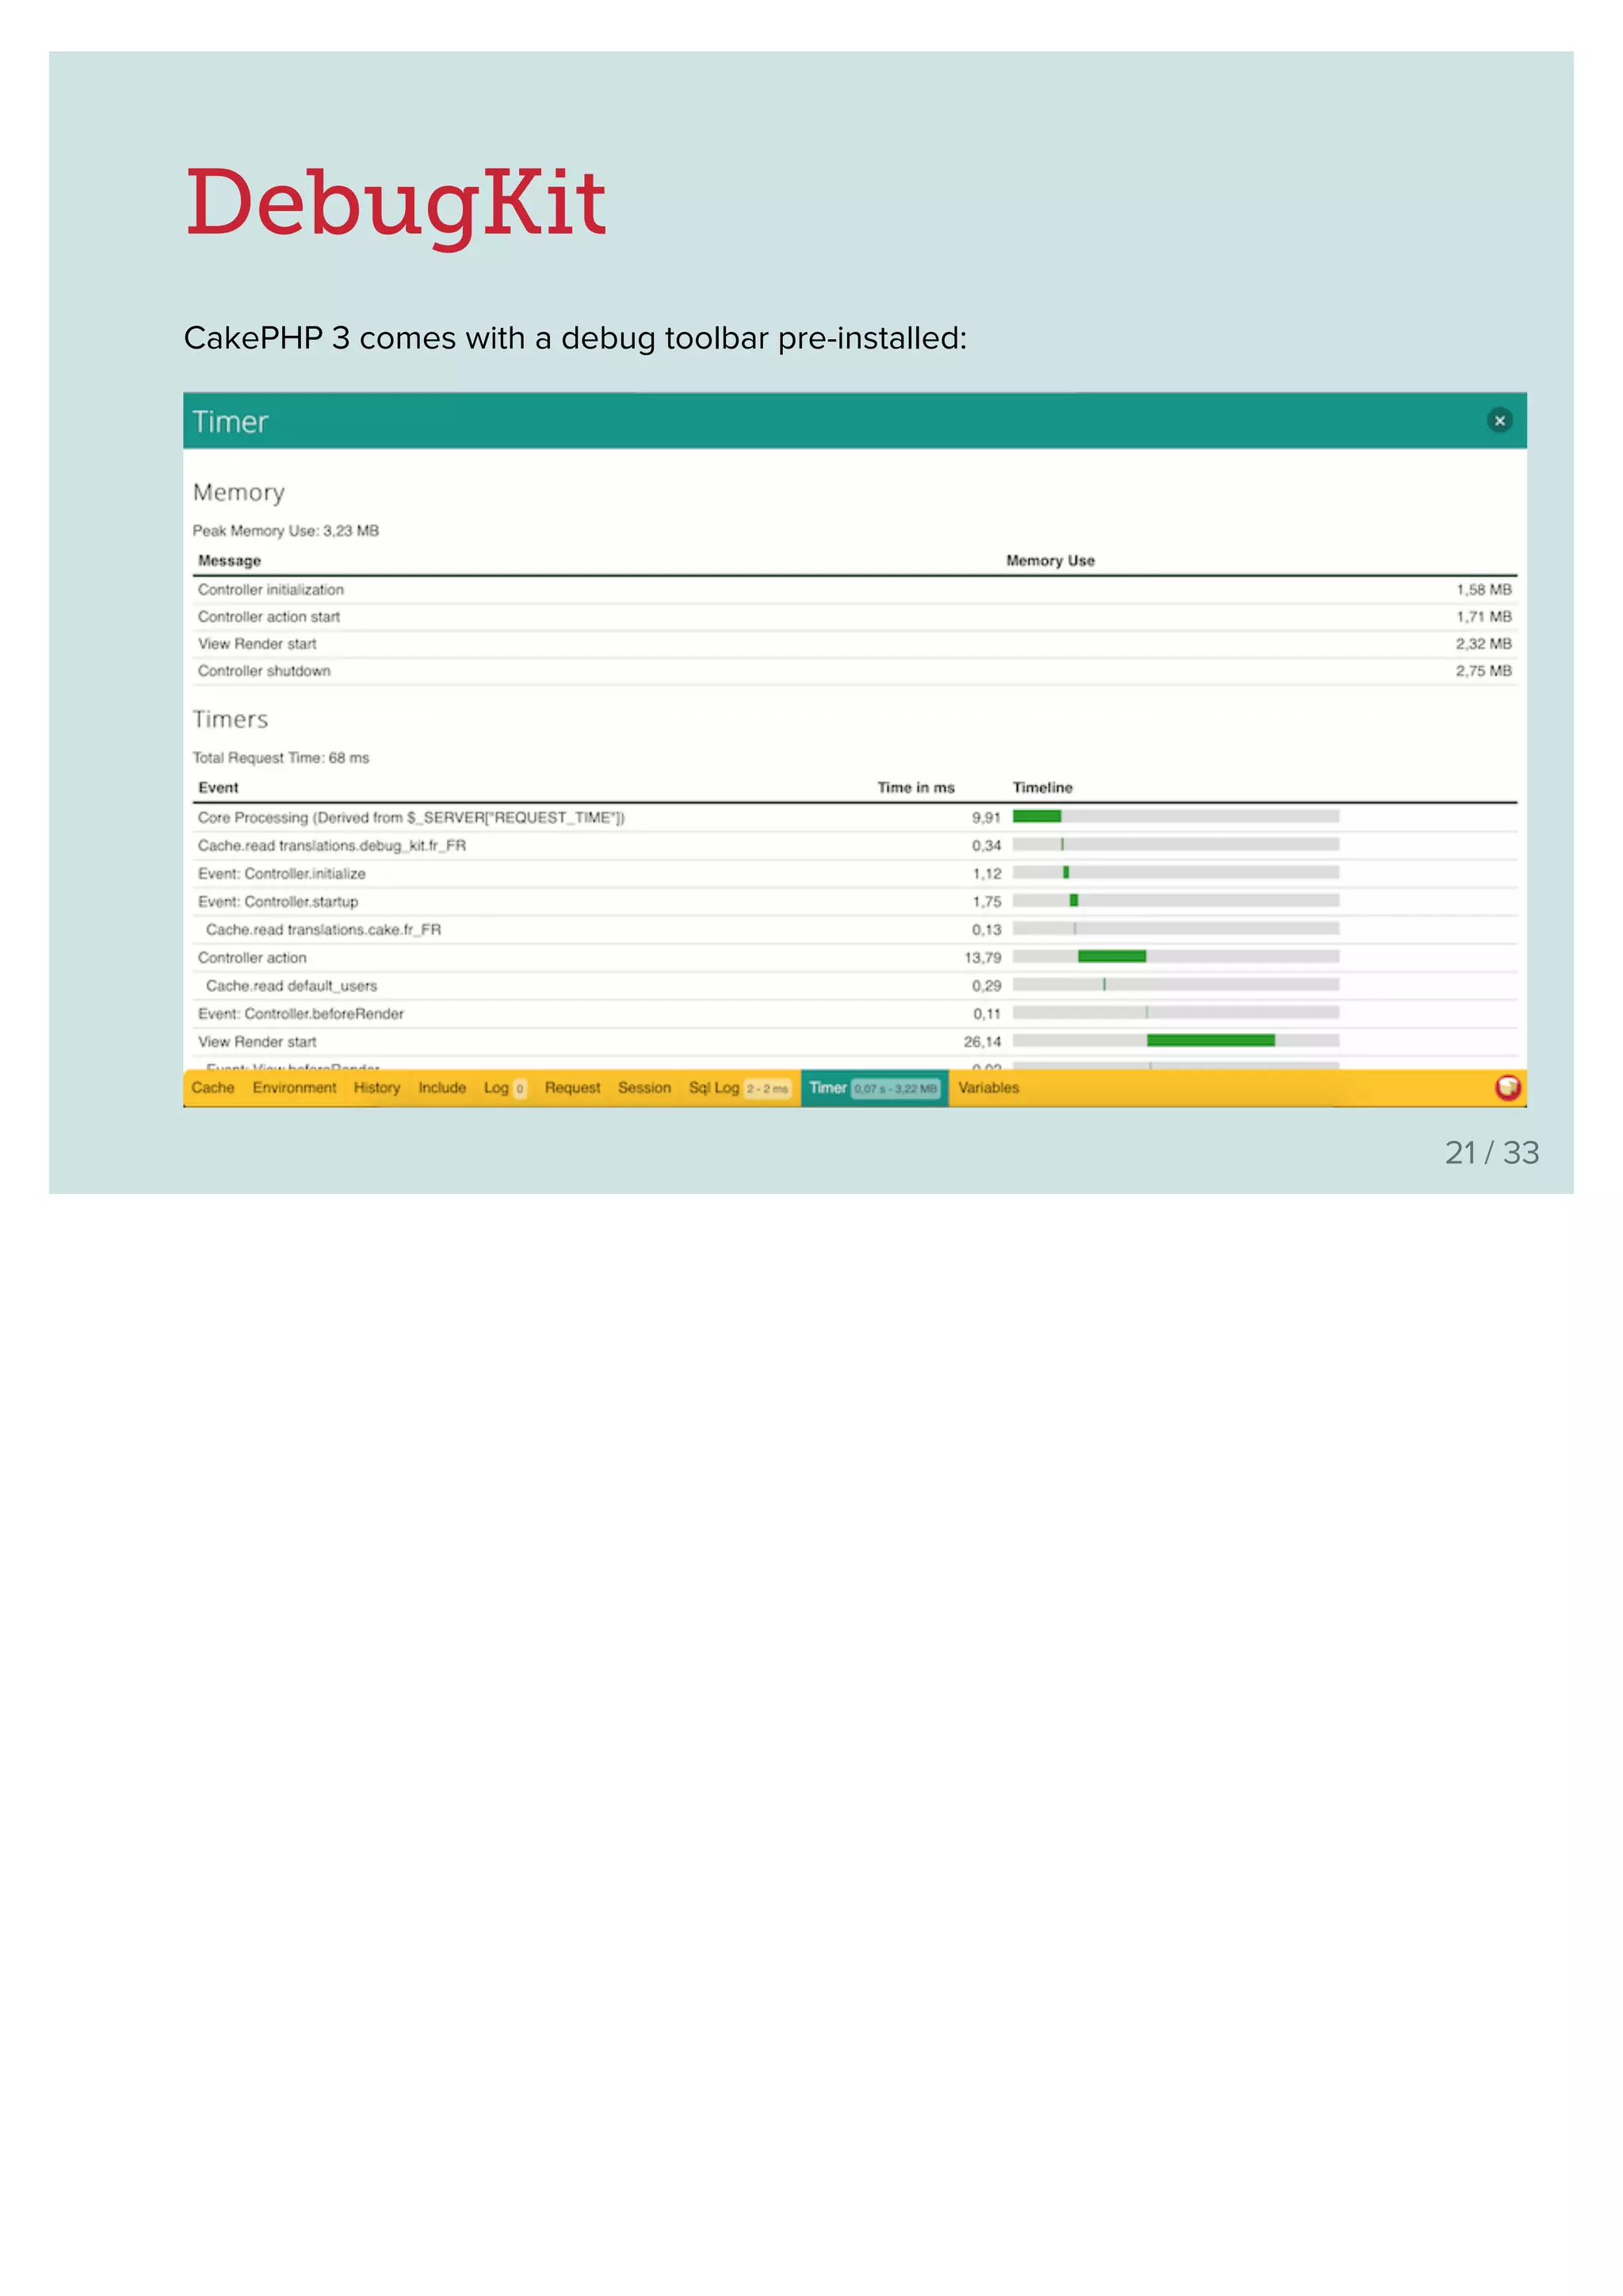Click the Controller action timeline bar
The width and height of the screenshot is (1623, 2296).
[1111, 957]
